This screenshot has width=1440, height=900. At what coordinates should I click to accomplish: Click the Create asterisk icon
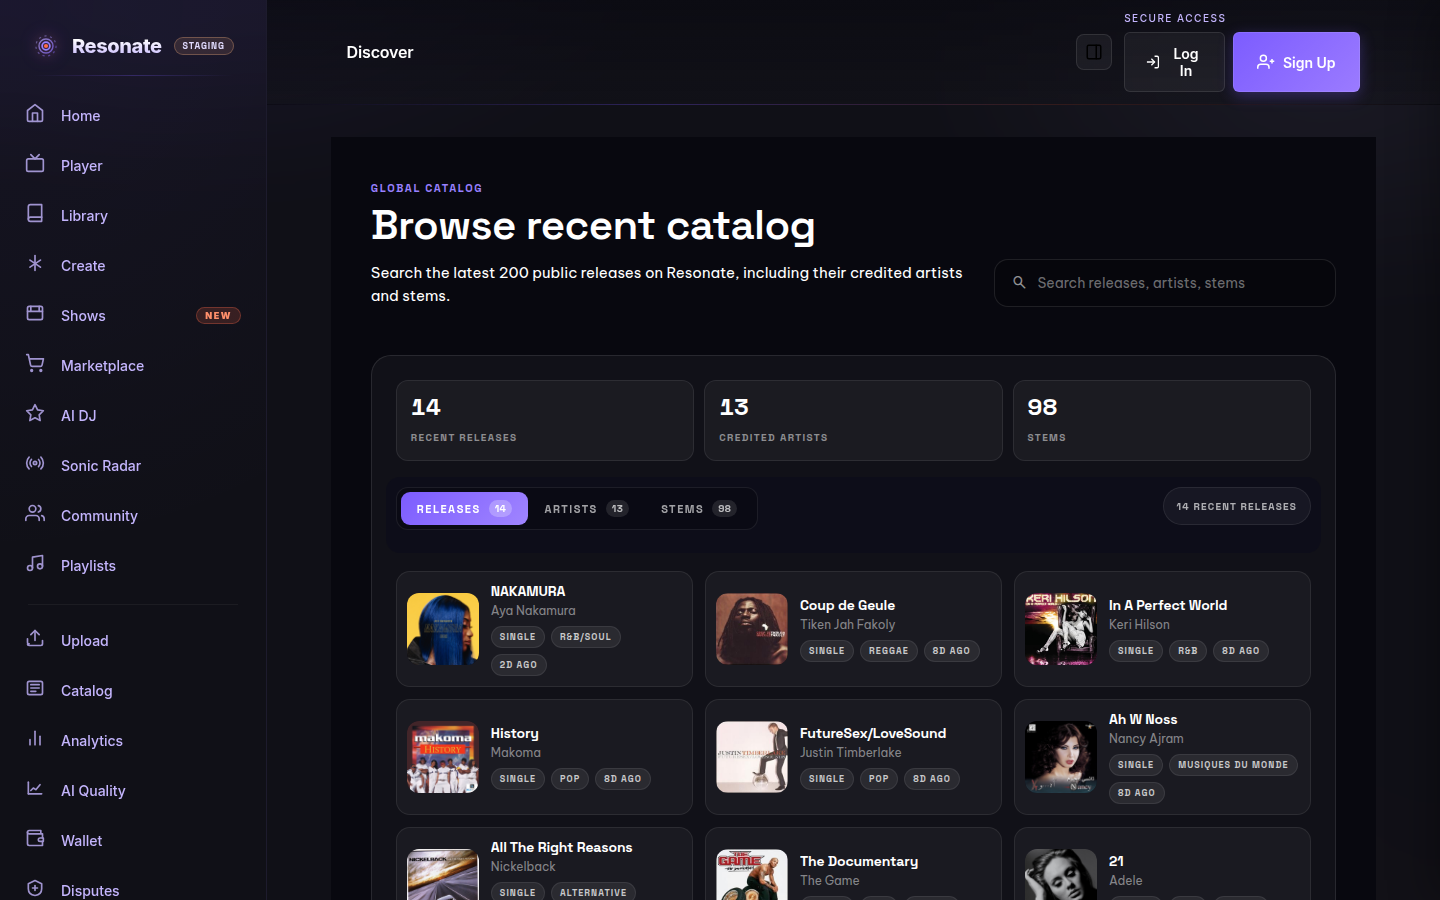tap(35, 263)
